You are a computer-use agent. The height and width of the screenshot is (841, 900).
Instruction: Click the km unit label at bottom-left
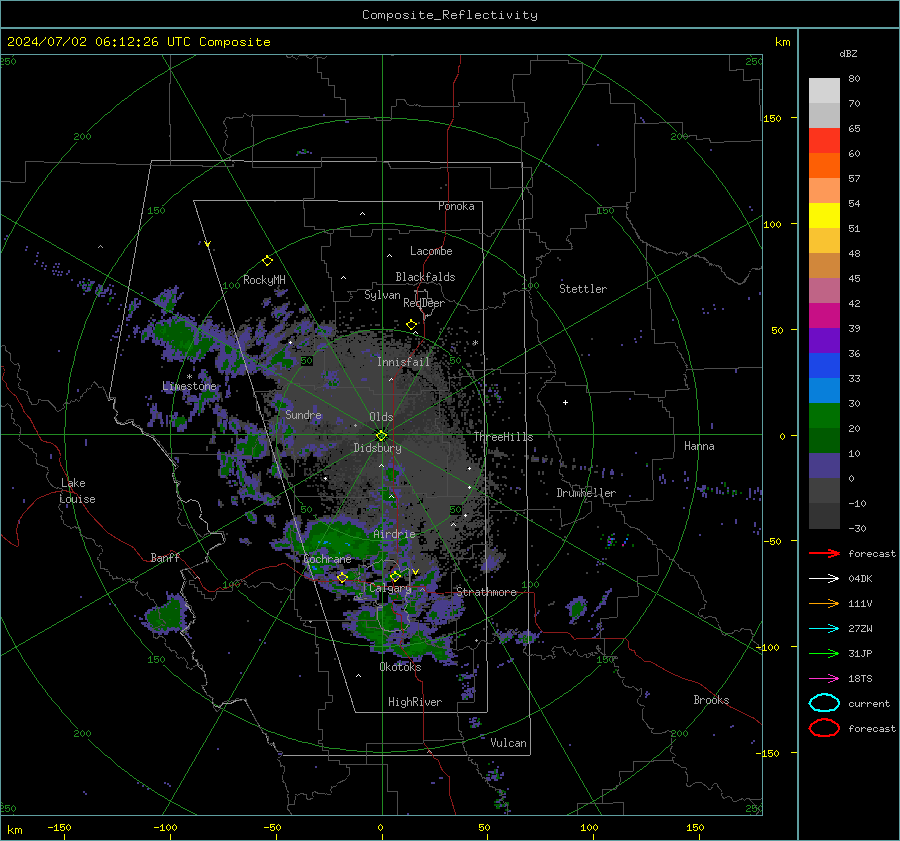pos(14,830)
